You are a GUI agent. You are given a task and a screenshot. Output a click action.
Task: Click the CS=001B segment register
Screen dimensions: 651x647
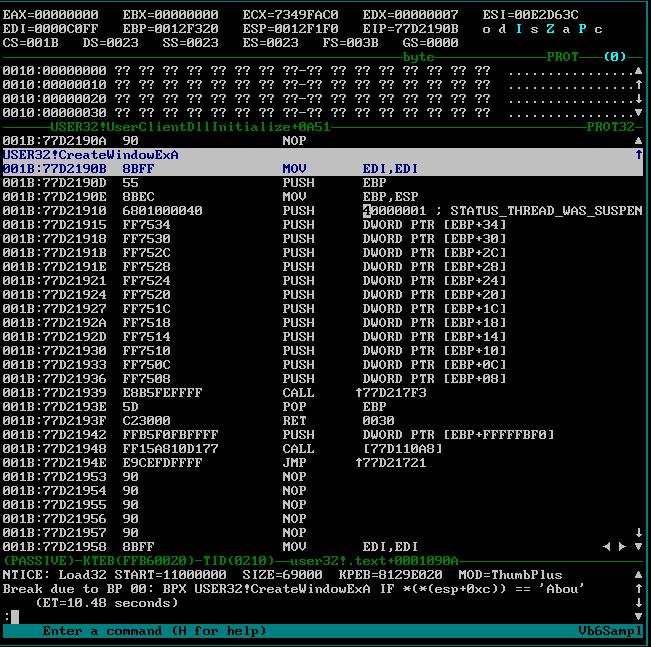tap(31, 43)
